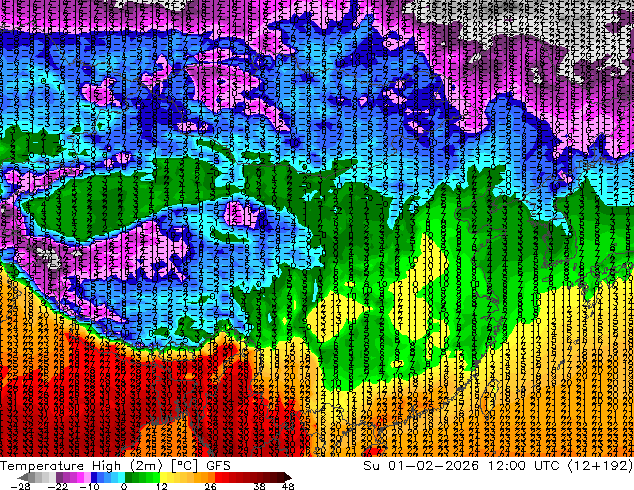This screenshot has width=634, height=490.
Task: Click the gray left arrow end of the colorbar
Action: tap(23, 477)
